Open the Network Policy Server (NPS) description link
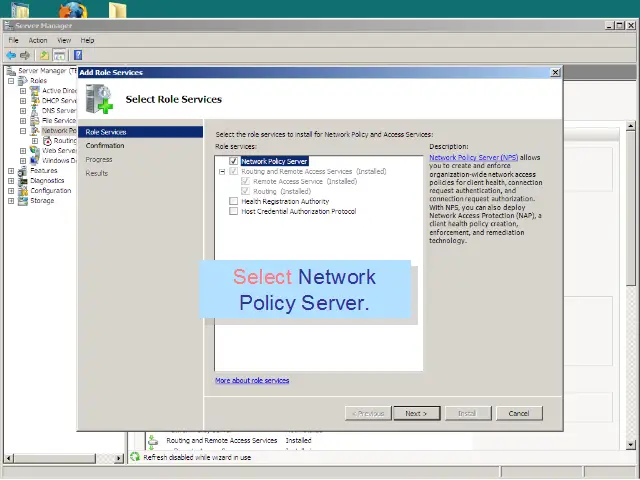 (474, 157)
